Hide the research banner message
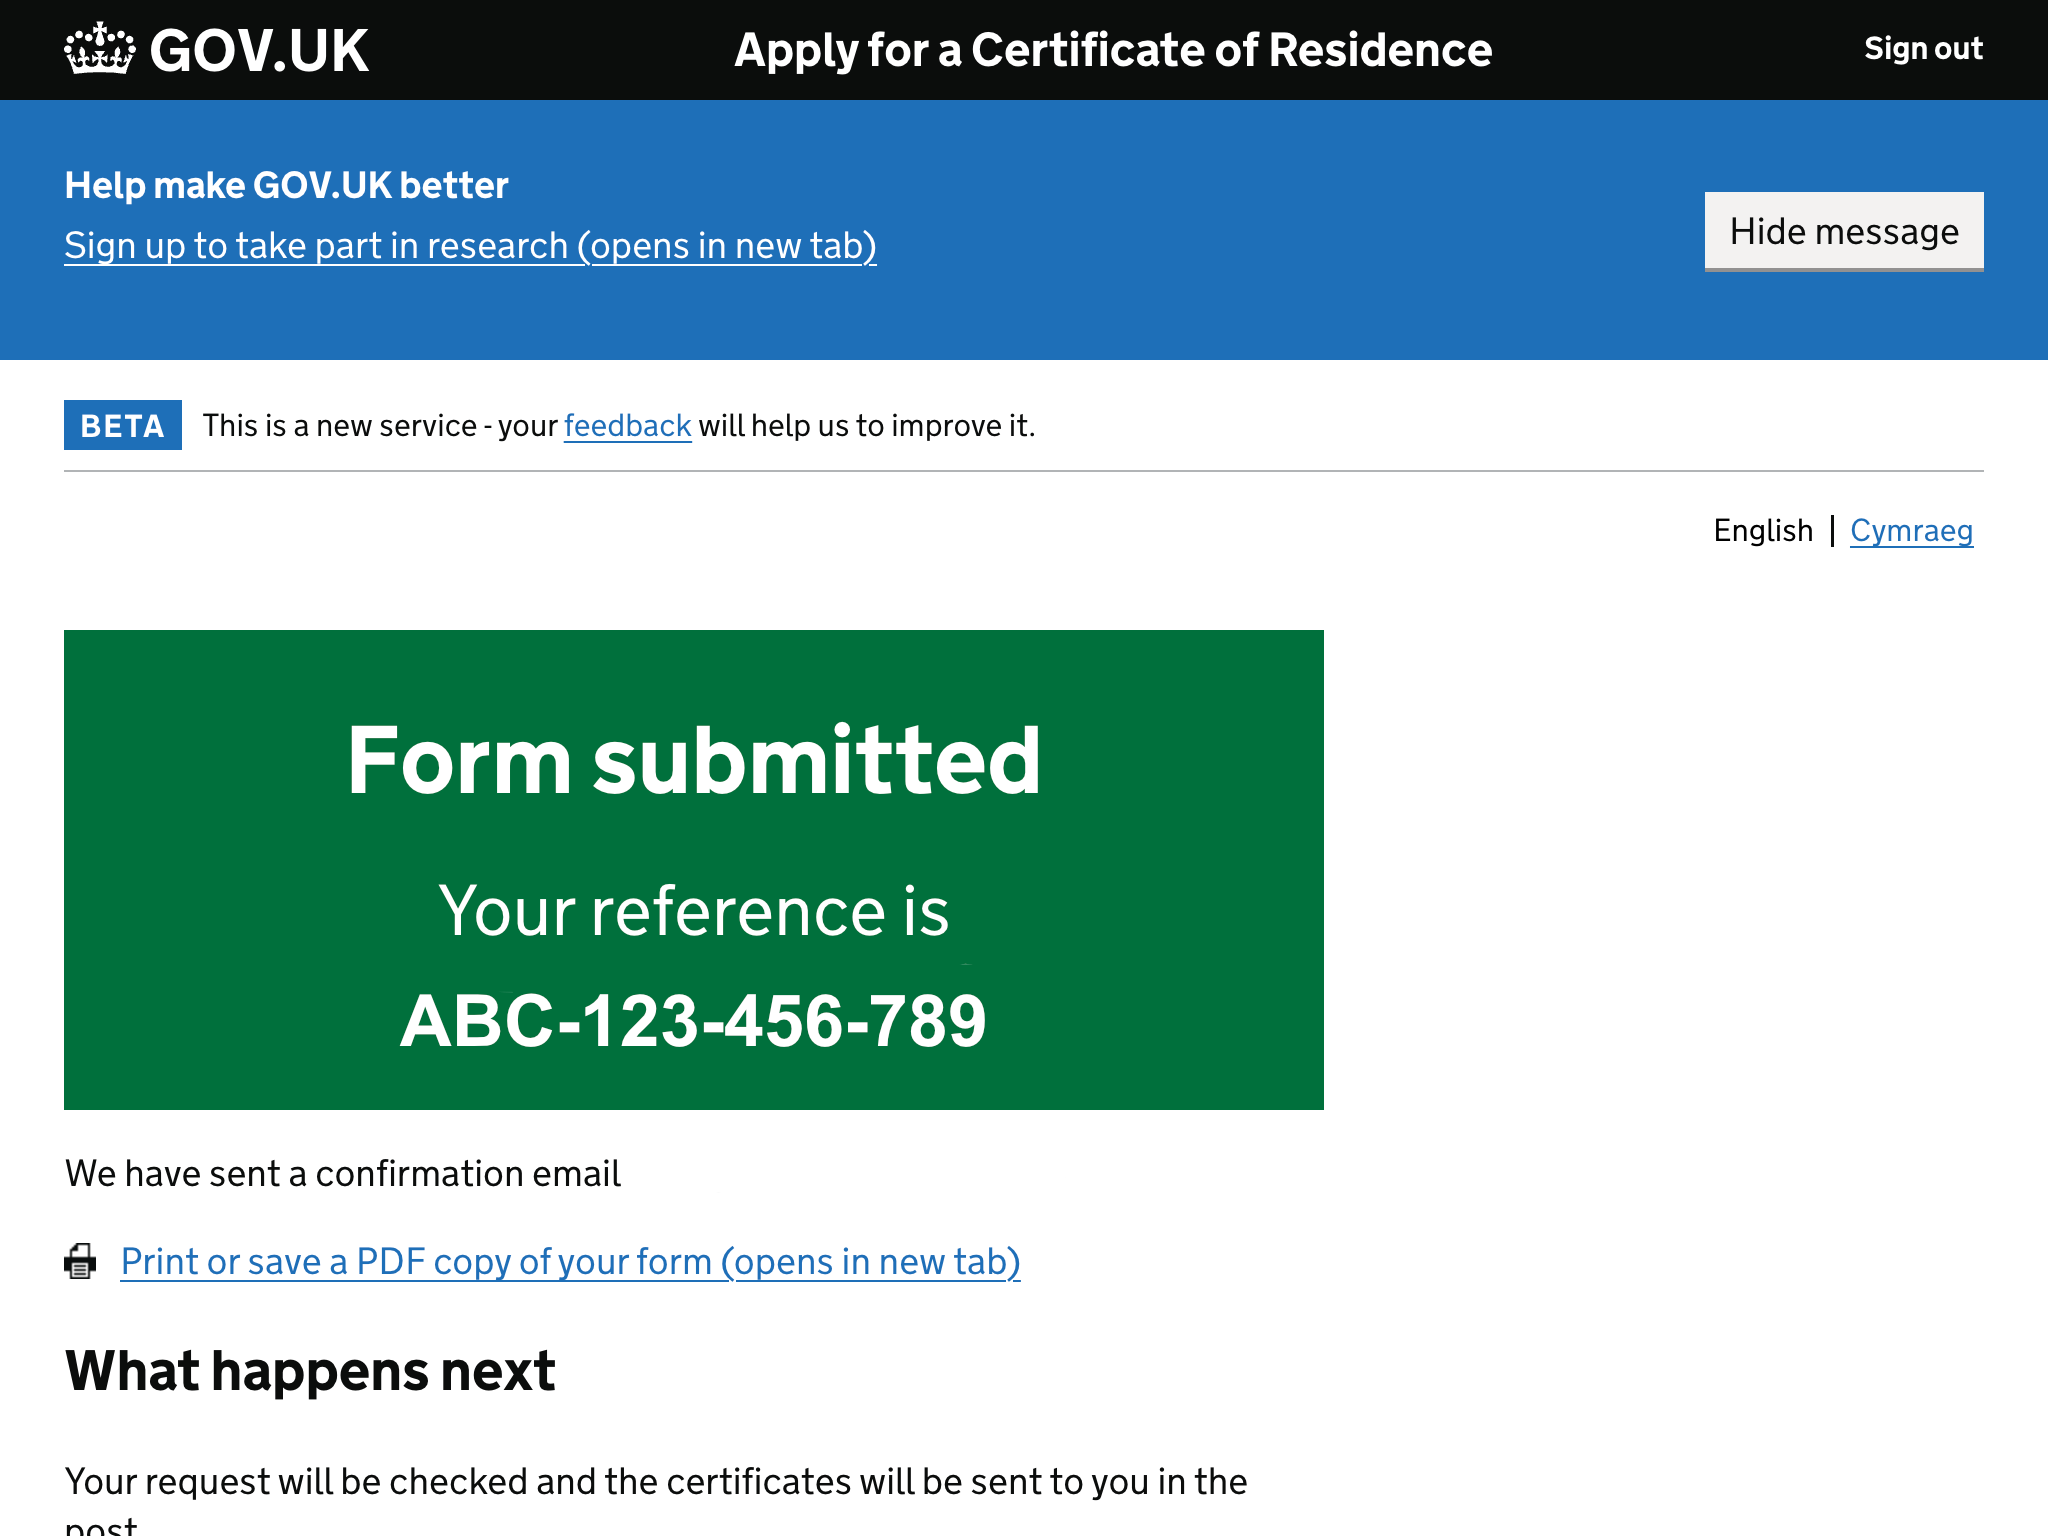2048x1536 pixels. click(x=1843, y=231)
